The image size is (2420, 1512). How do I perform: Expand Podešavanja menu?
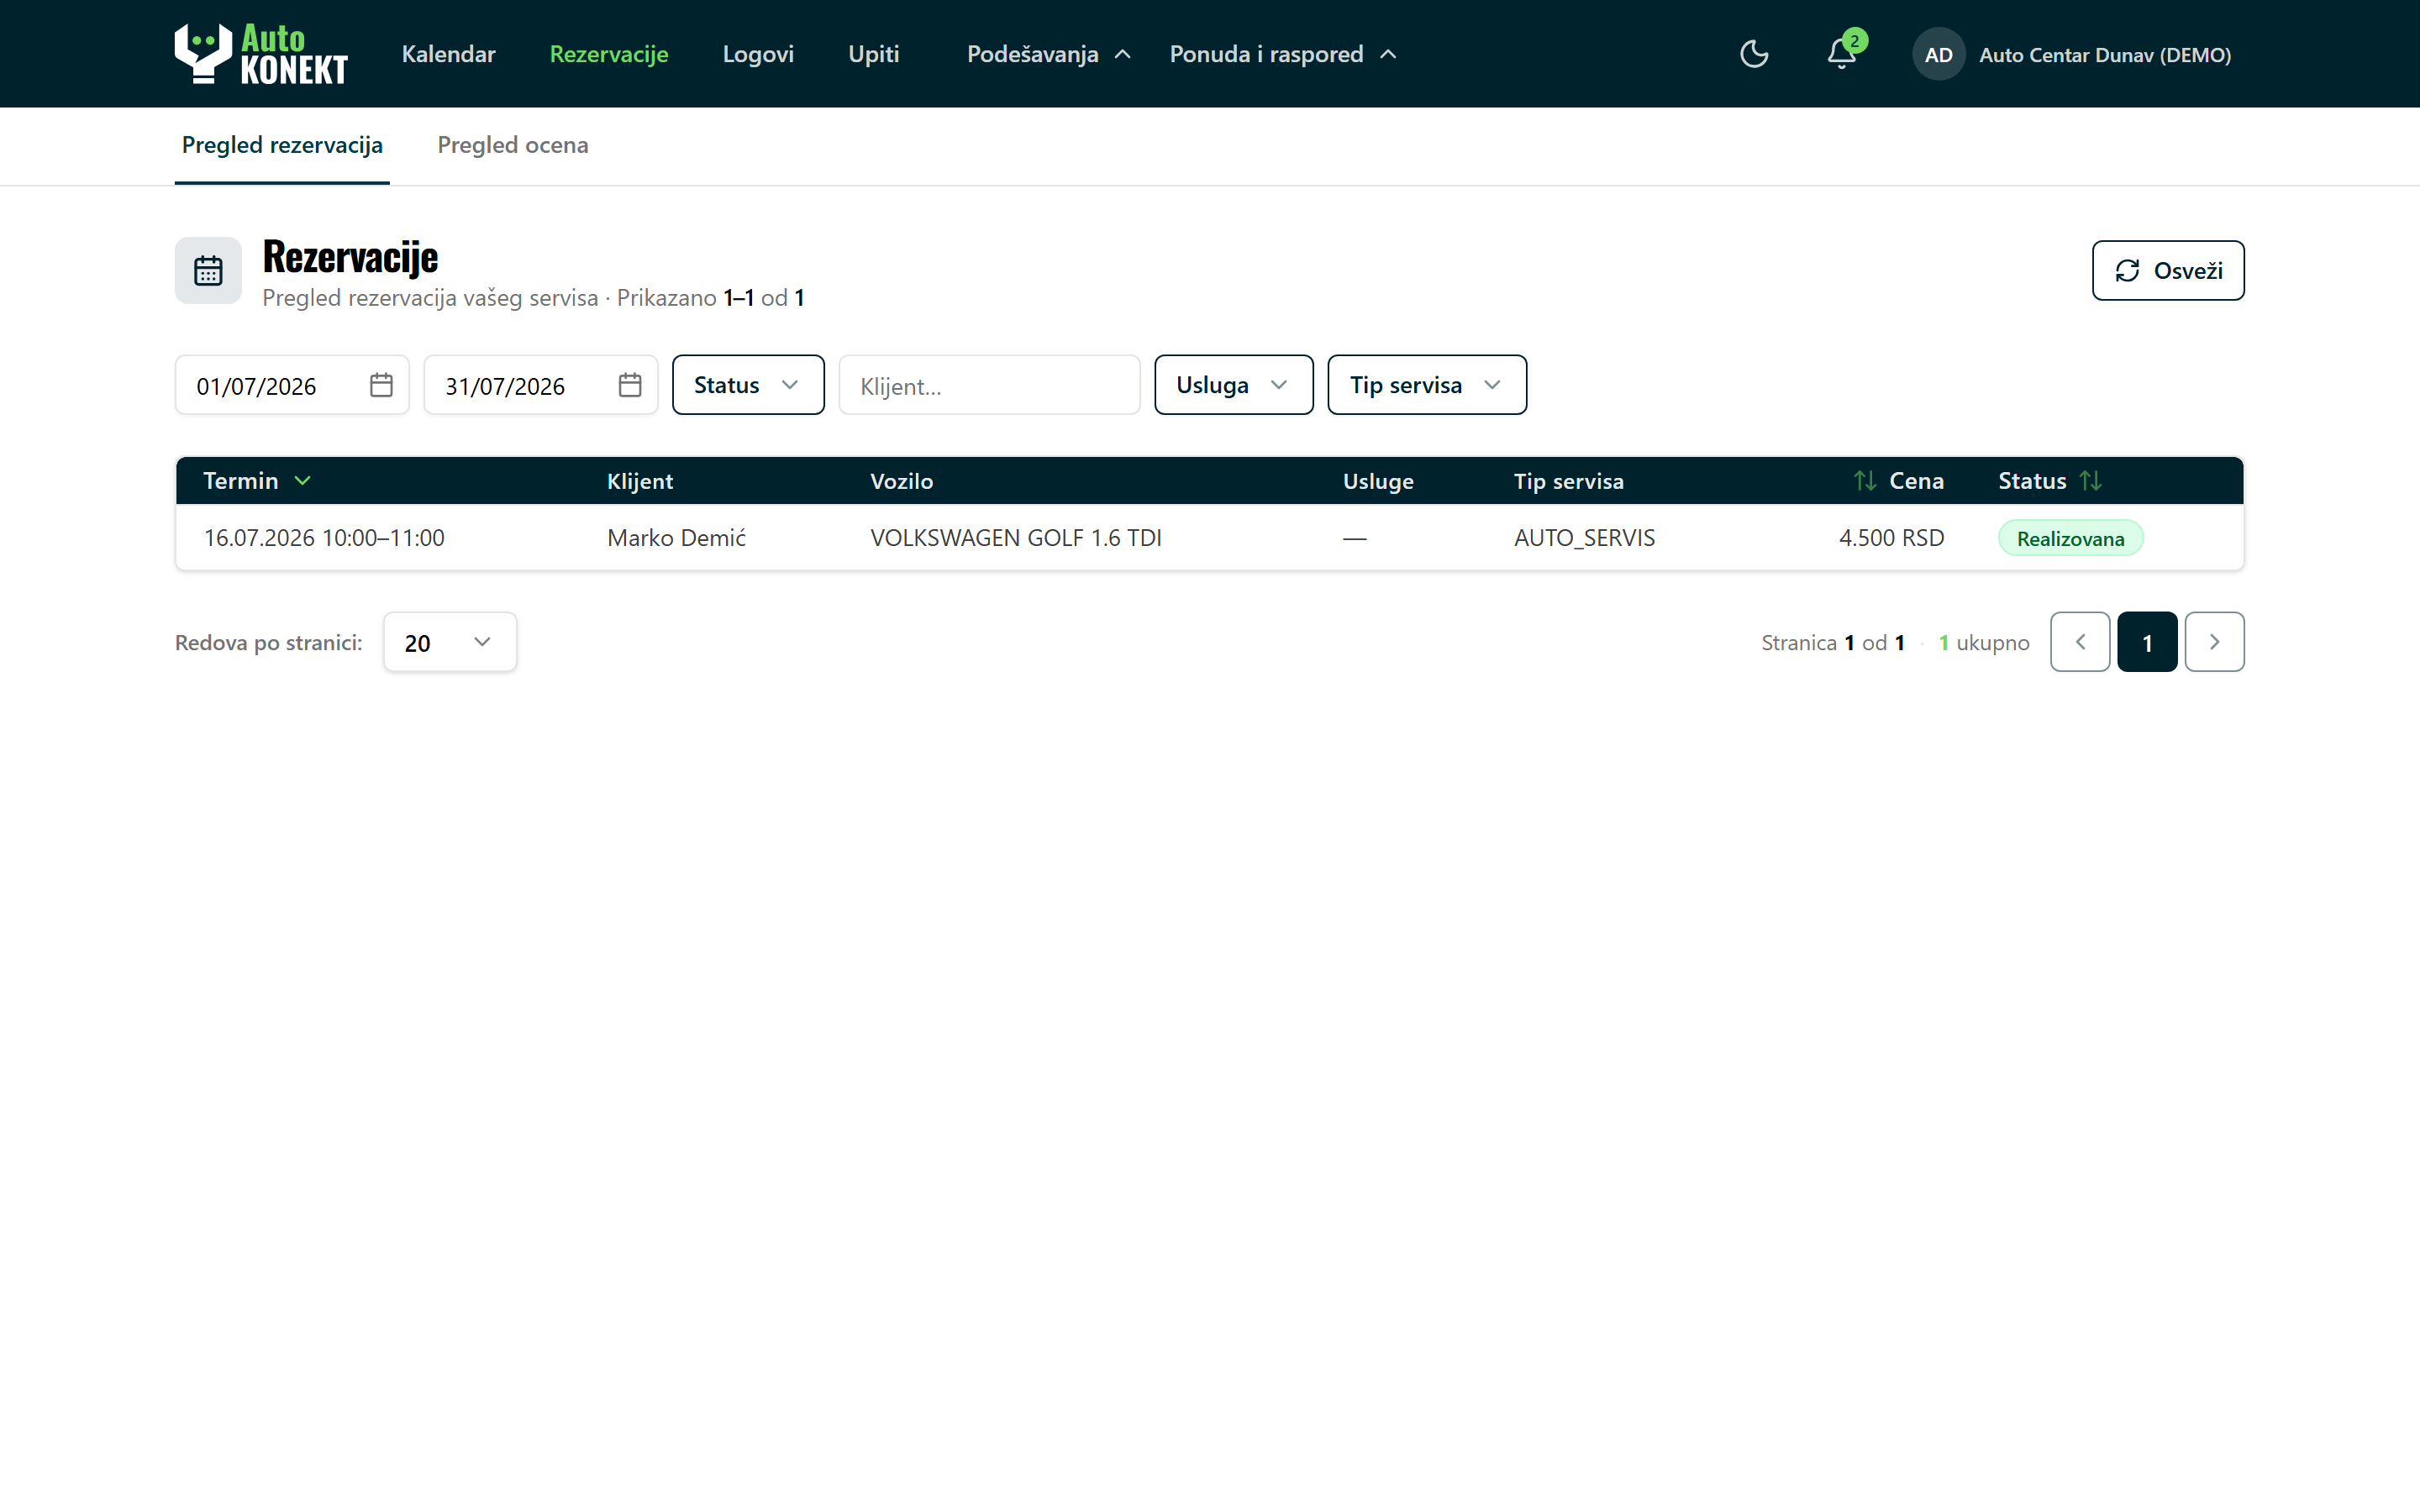(x=1049, y=54)
